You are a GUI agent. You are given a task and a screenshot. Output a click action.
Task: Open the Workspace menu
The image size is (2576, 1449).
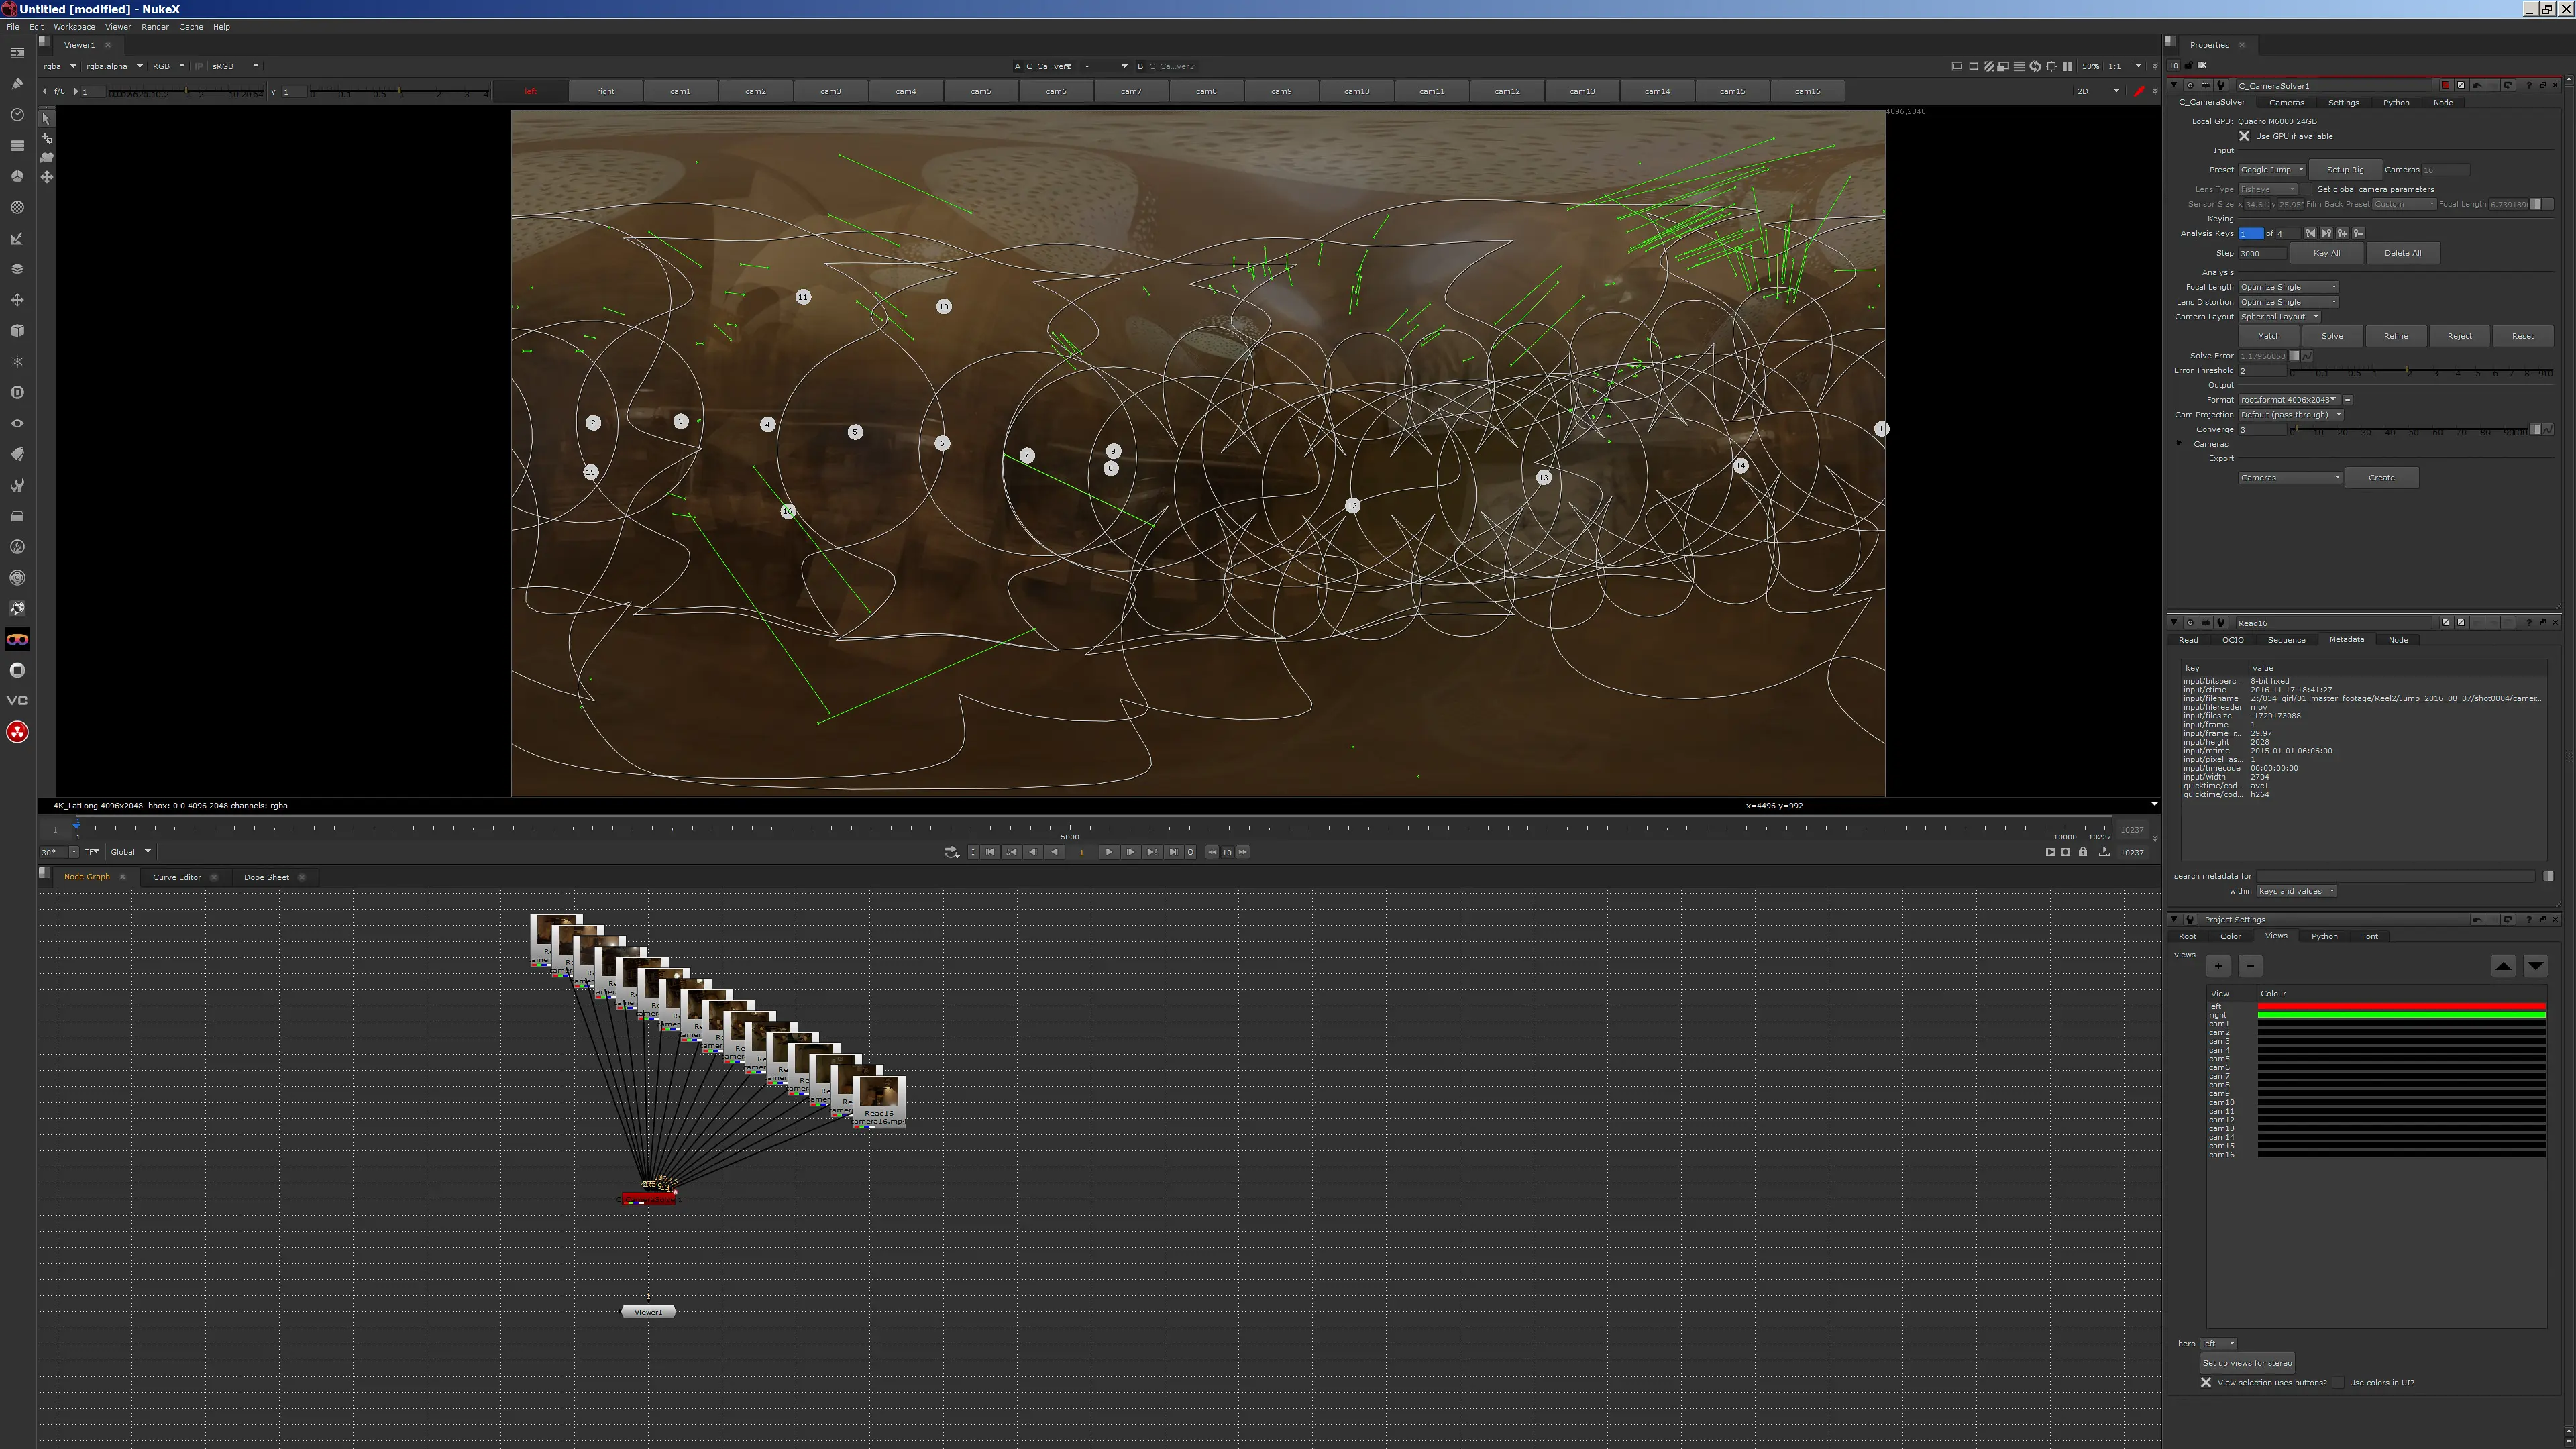74,27
